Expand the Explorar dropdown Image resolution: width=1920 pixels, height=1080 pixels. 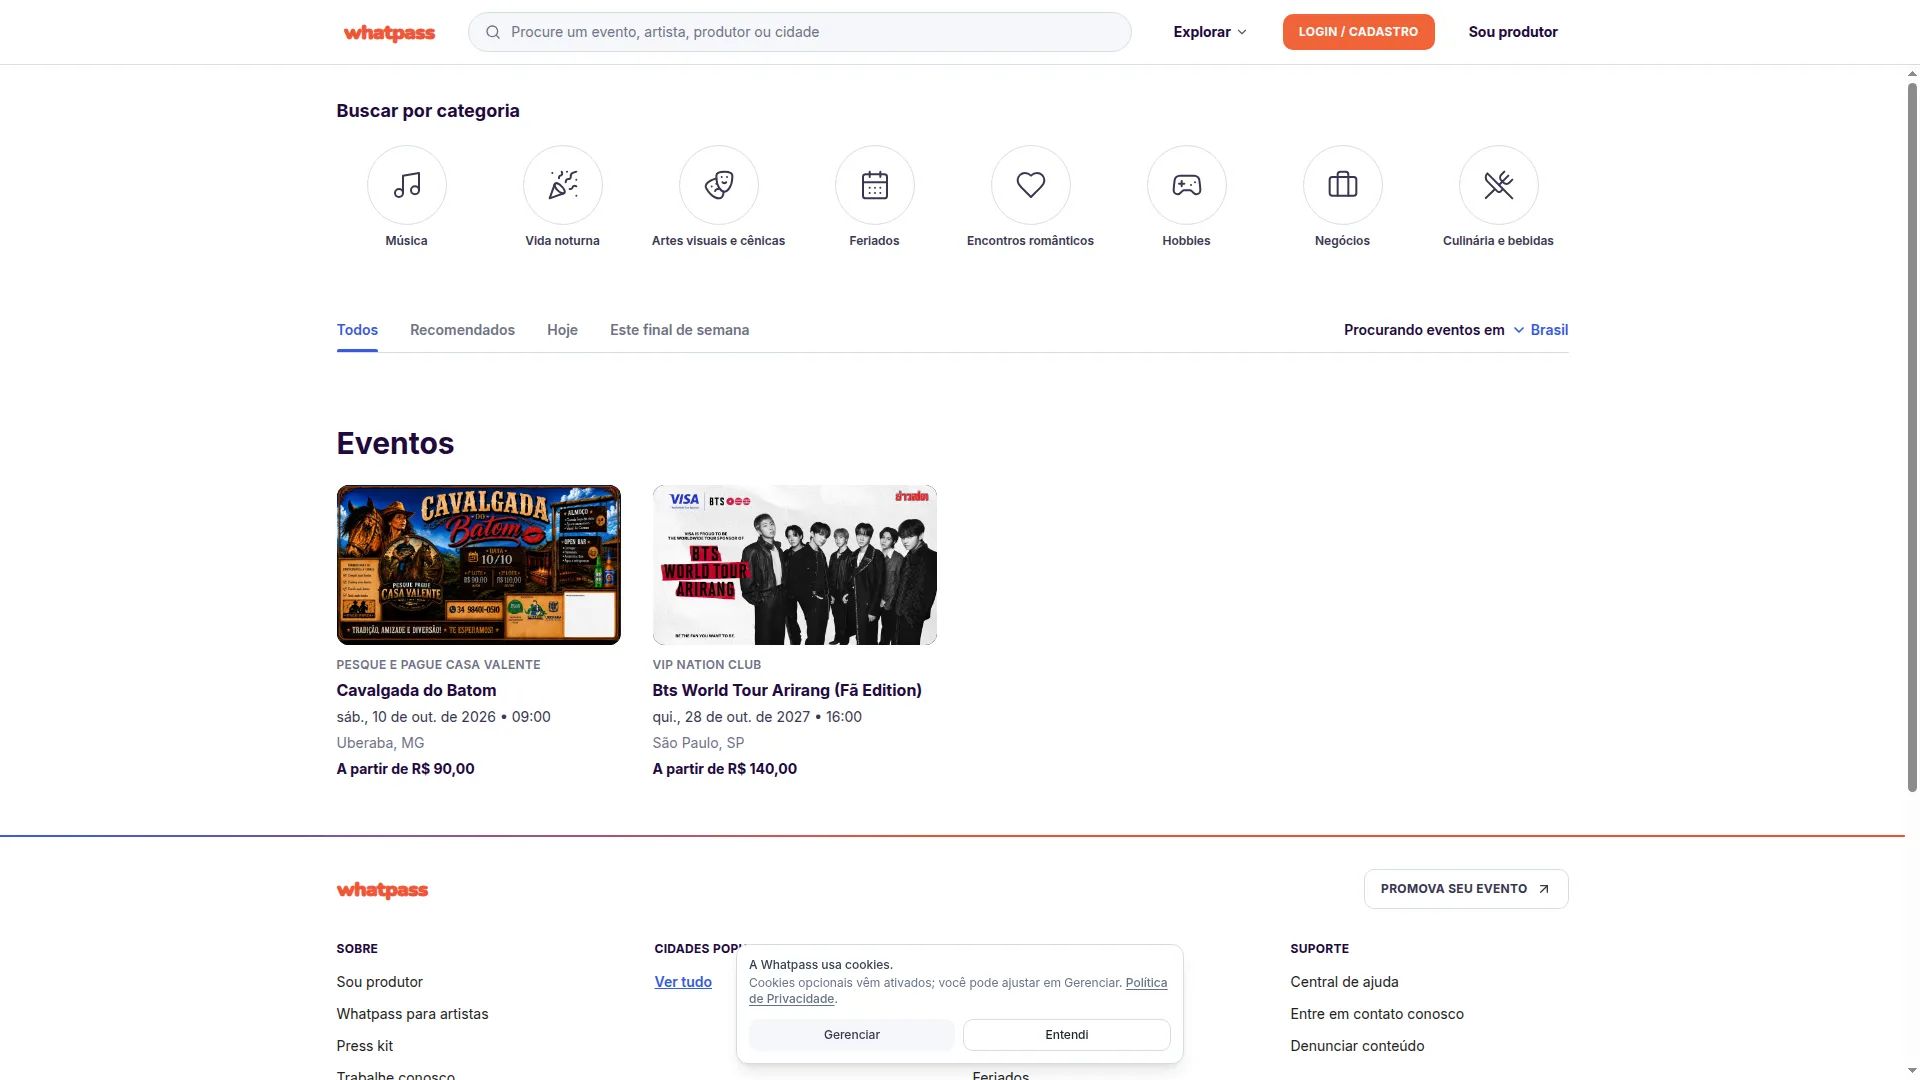coord(1210,32)
